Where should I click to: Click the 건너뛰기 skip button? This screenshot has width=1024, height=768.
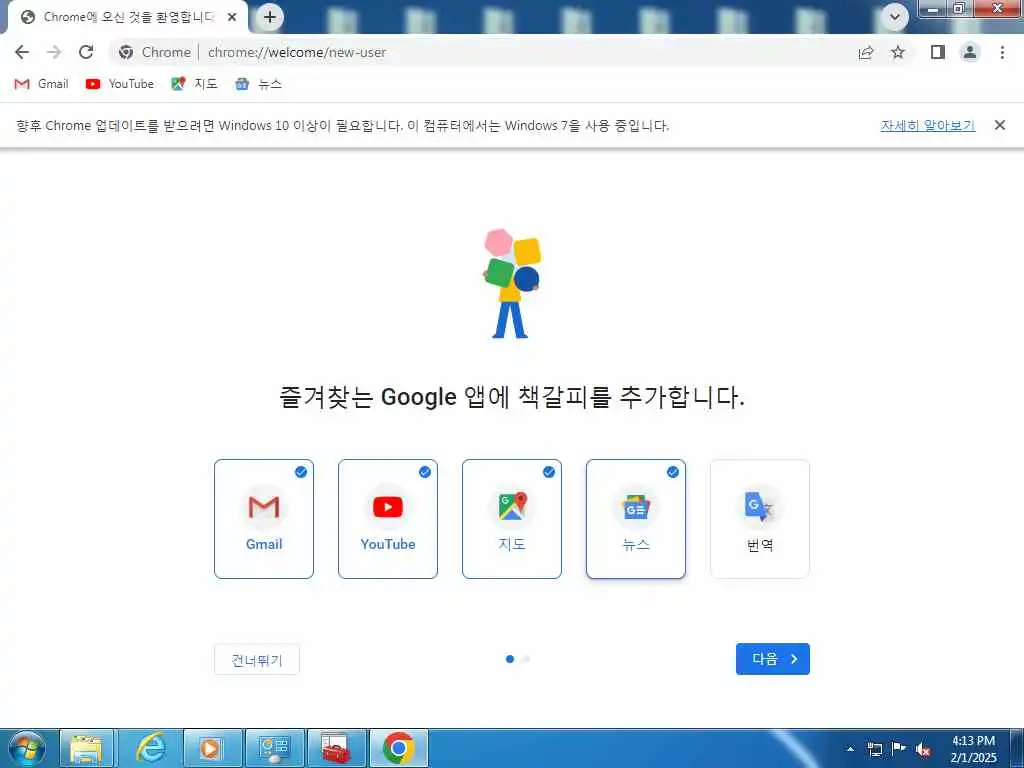tap(257, 659)
